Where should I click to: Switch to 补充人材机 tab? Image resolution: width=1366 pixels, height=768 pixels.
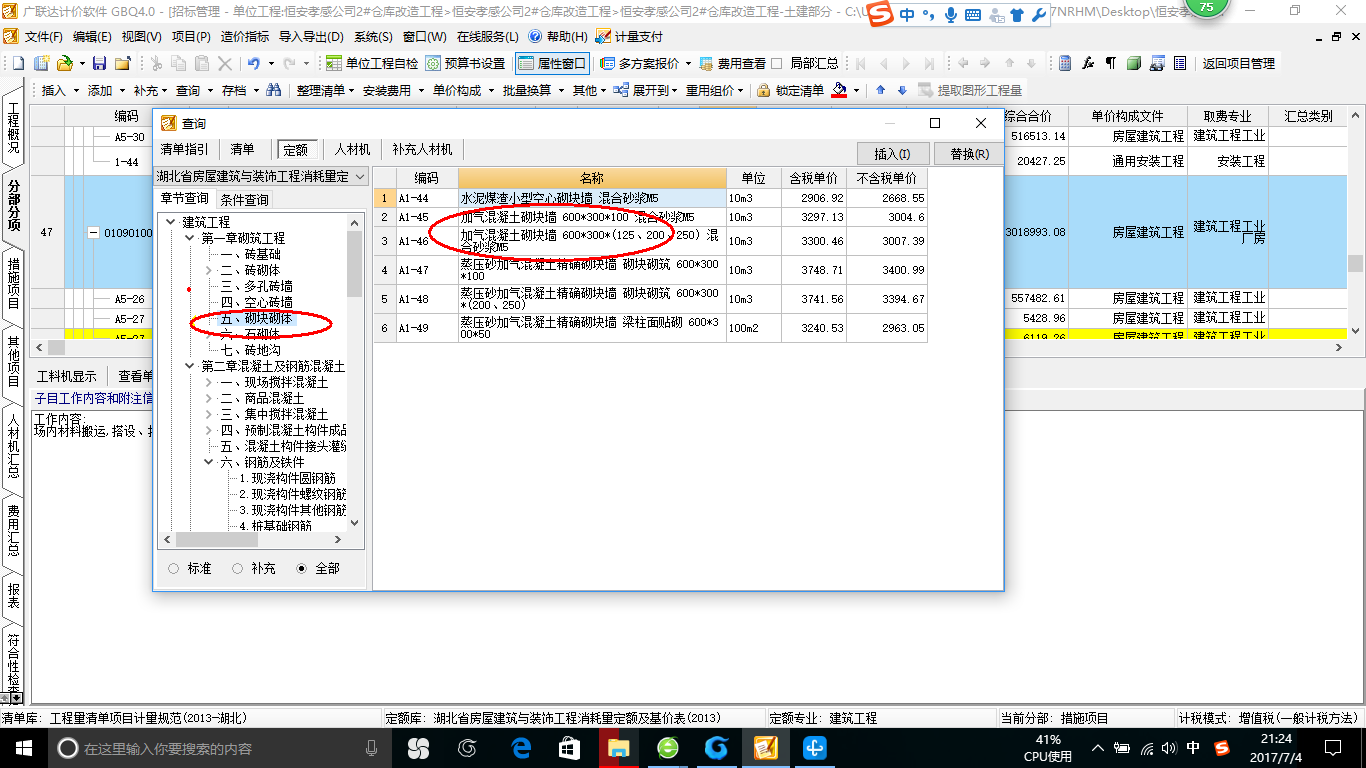[422, 149]
